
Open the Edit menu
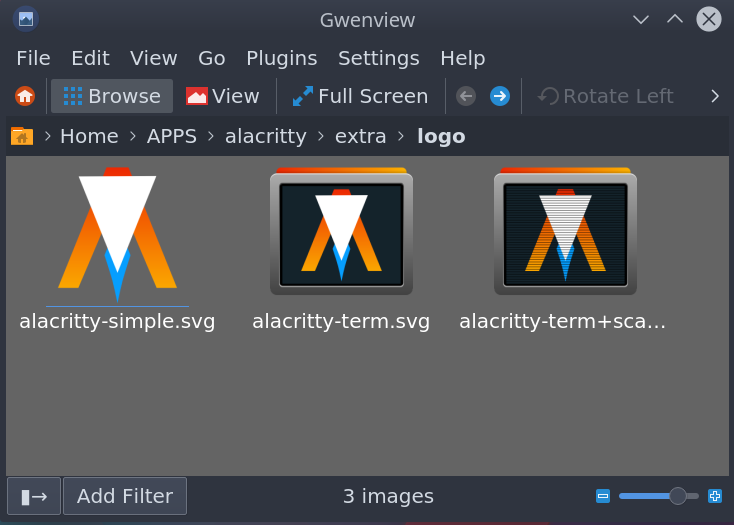click(90, 58)
